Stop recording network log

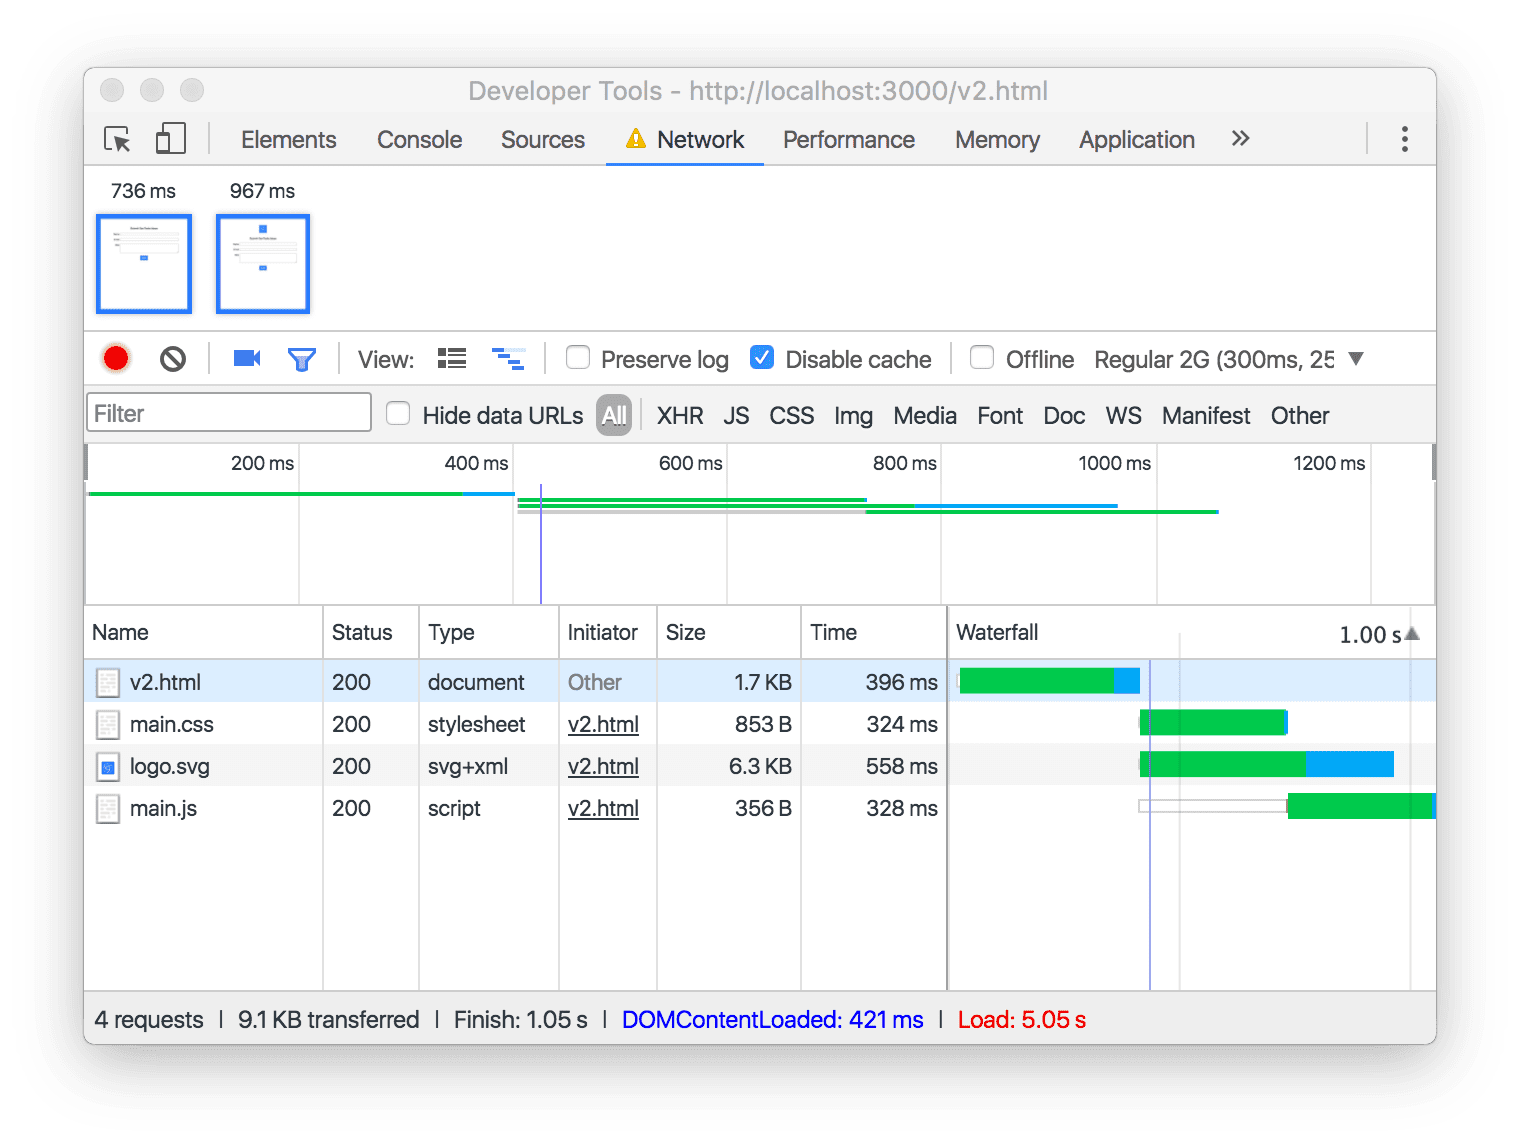(115, 358)
